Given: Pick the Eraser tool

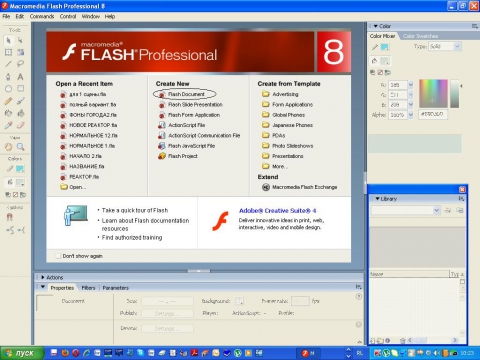Looking at the screenshot, I should 20,125.
